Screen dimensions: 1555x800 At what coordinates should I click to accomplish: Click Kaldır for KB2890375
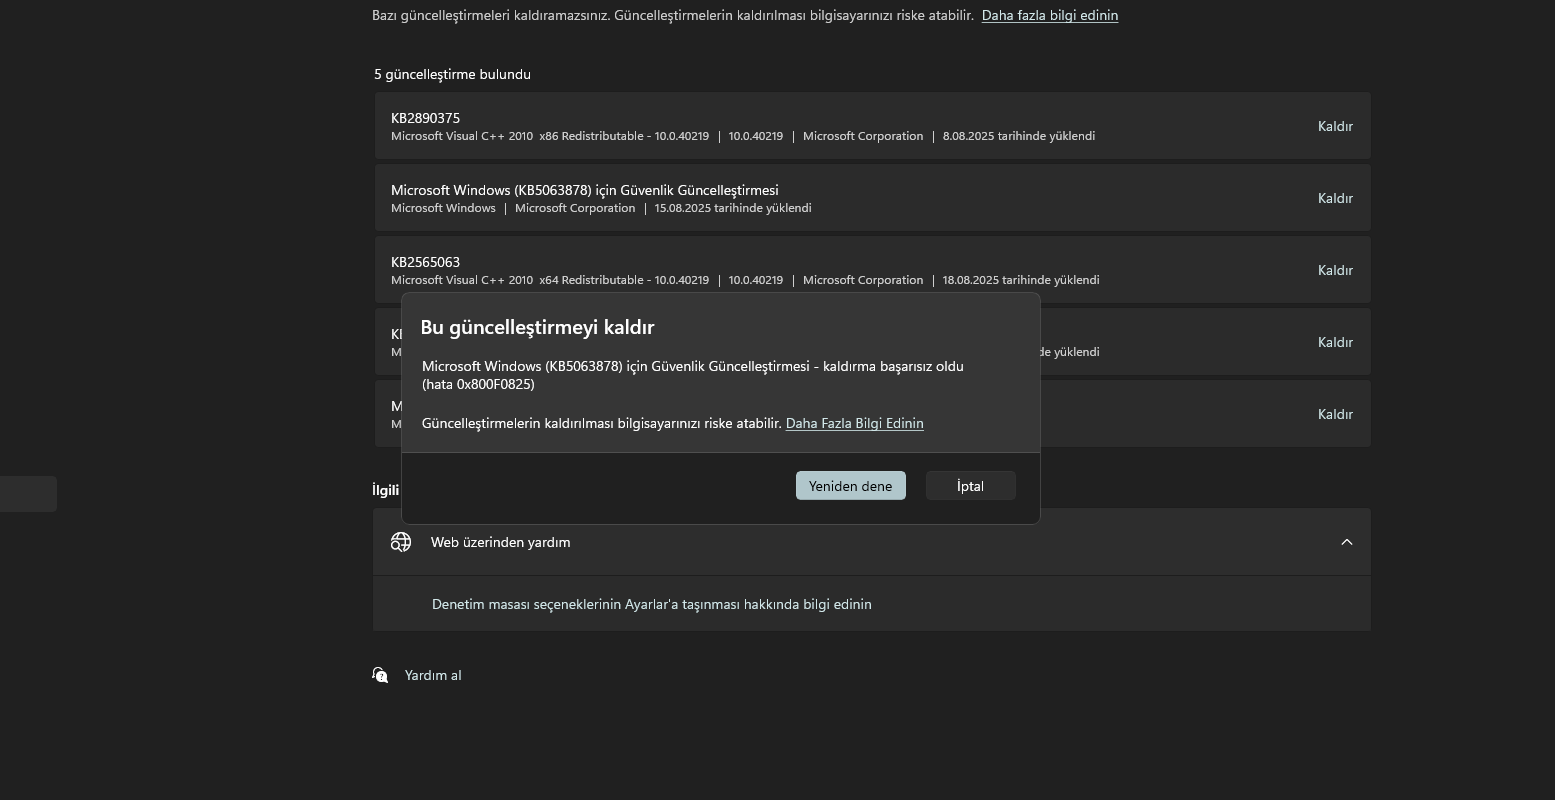pyautogui.click(x=1335, y=126)
